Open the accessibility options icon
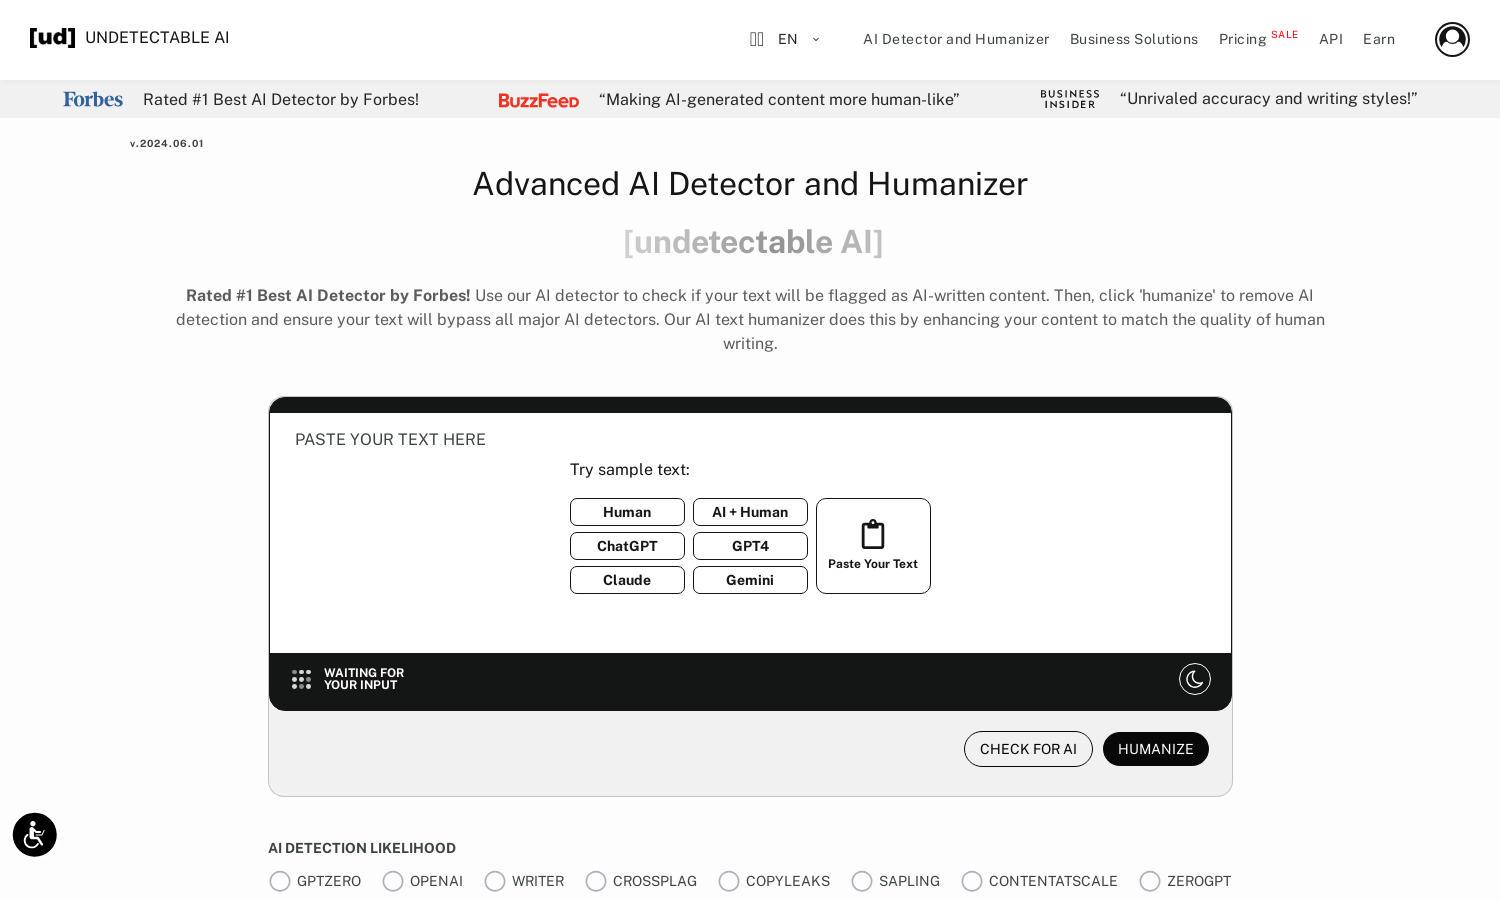1500x900 pixels. point(35,835)
